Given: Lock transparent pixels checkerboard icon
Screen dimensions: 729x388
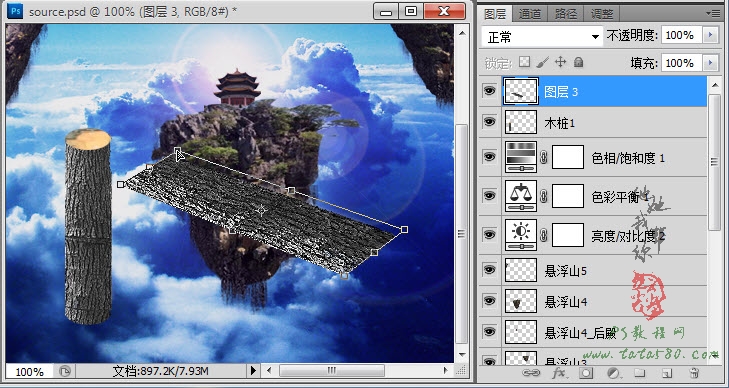Looking at the screenshot, I should (524, 62).
